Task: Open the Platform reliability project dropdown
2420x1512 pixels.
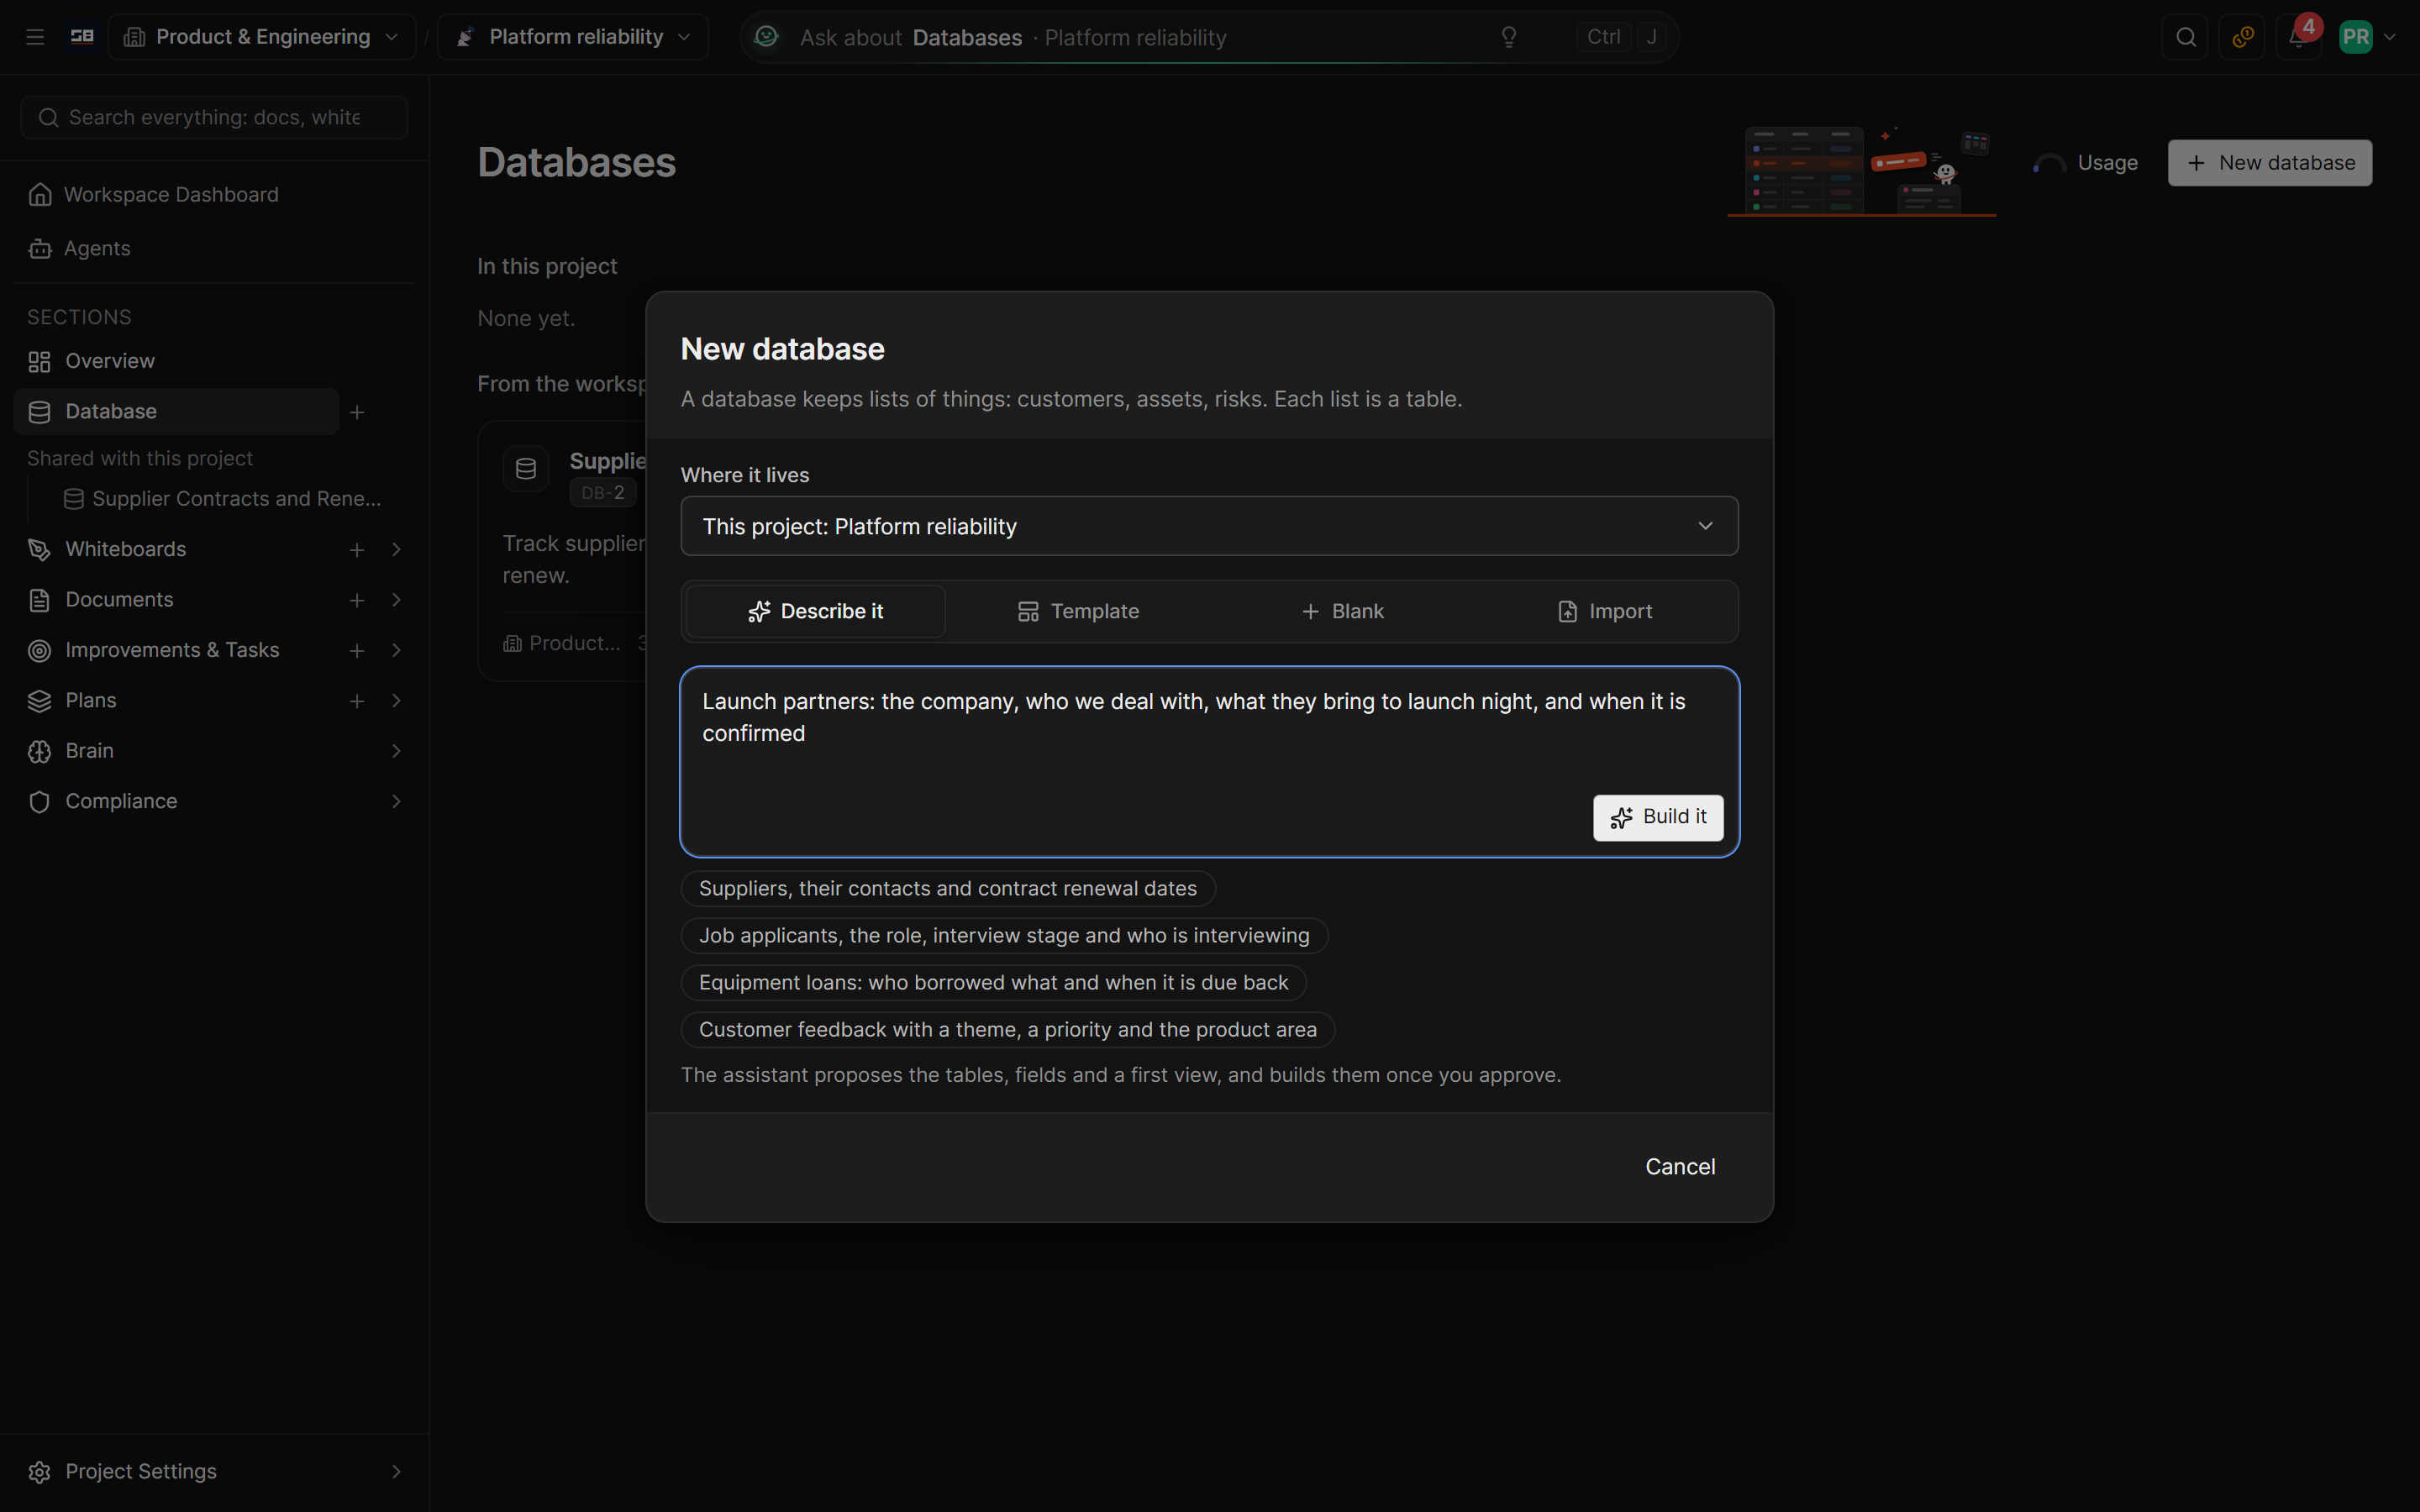Action: (x=573, y=37)
